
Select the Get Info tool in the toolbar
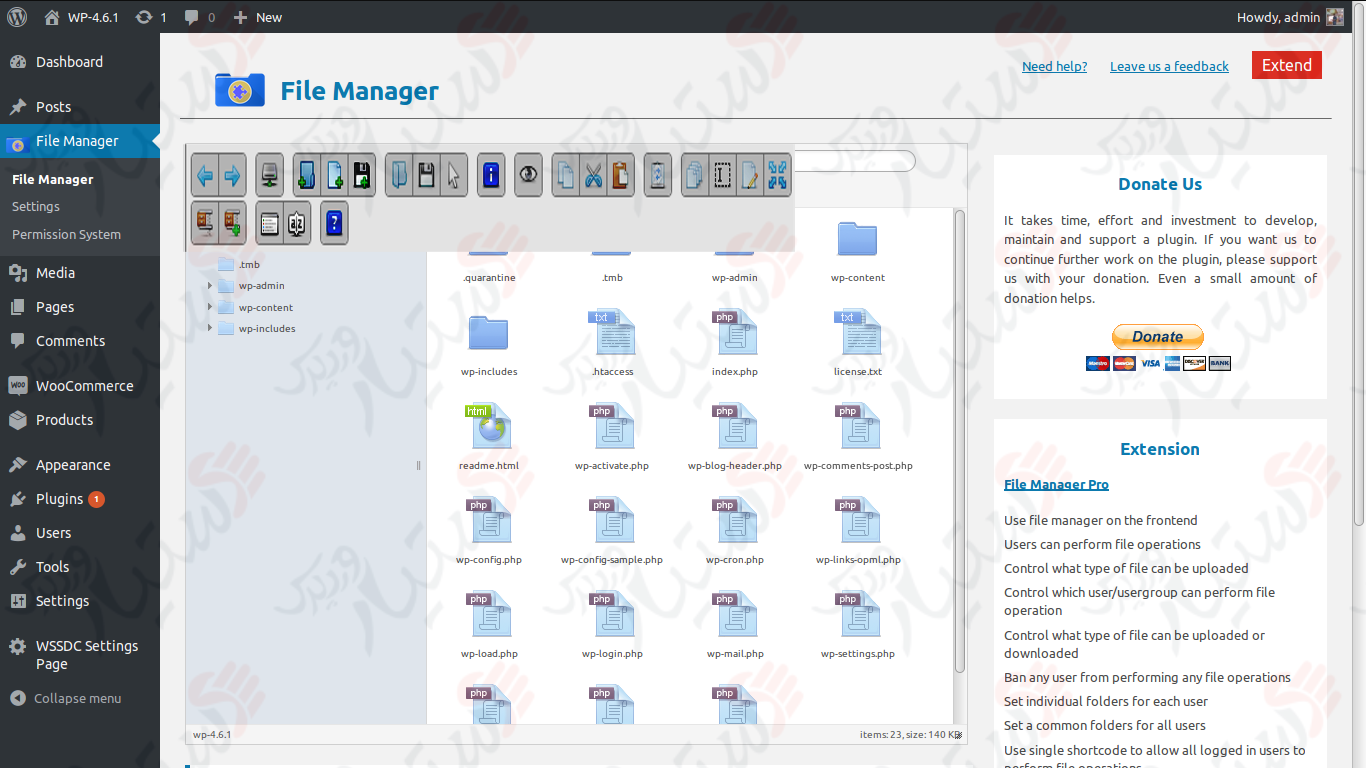click(490, 174)
